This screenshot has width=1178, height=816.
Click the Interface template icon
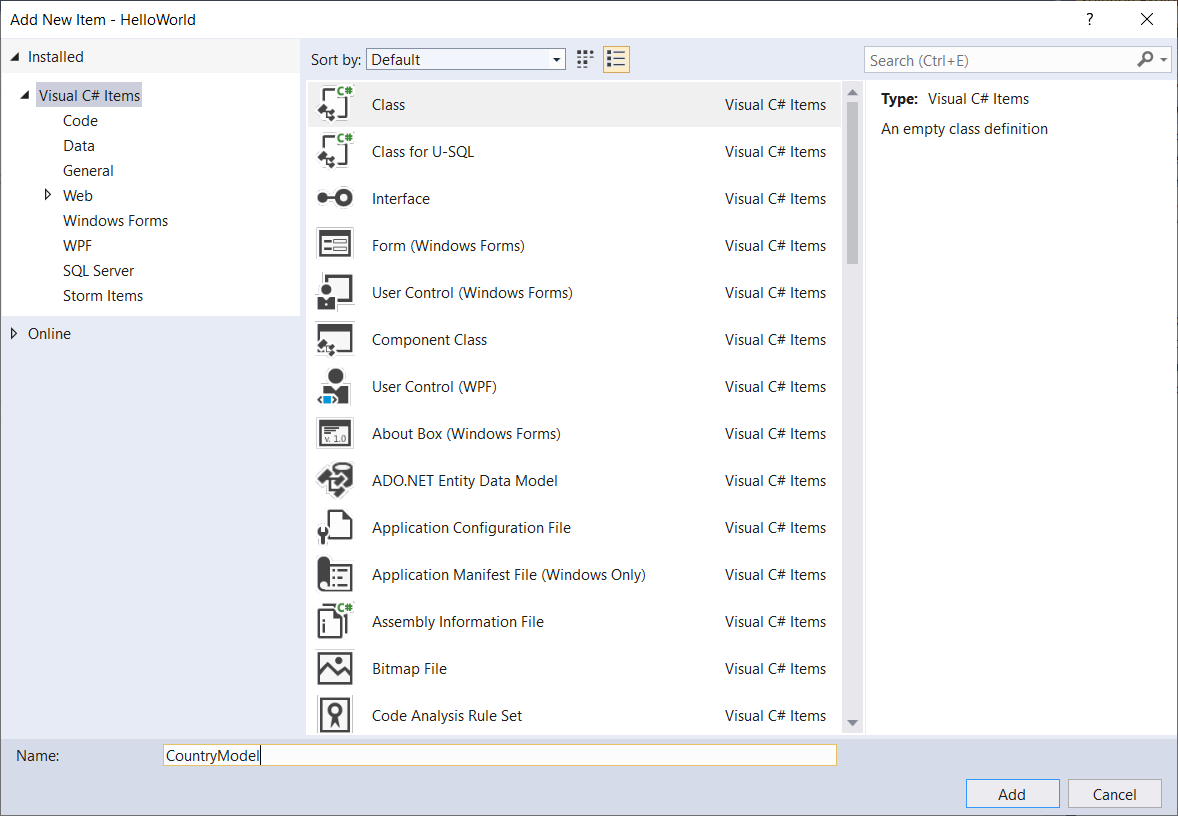coord(335,198)
